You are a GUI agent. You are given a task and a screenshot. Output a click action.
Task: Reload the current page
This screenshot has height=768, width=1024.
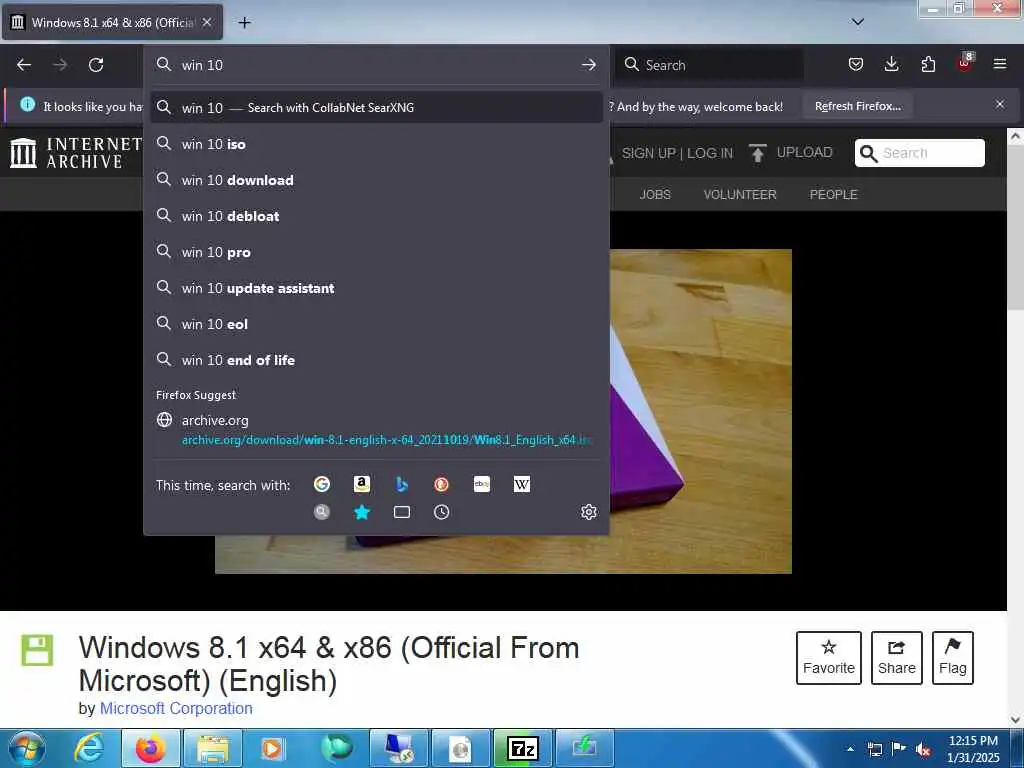click(x=96, y=65)
